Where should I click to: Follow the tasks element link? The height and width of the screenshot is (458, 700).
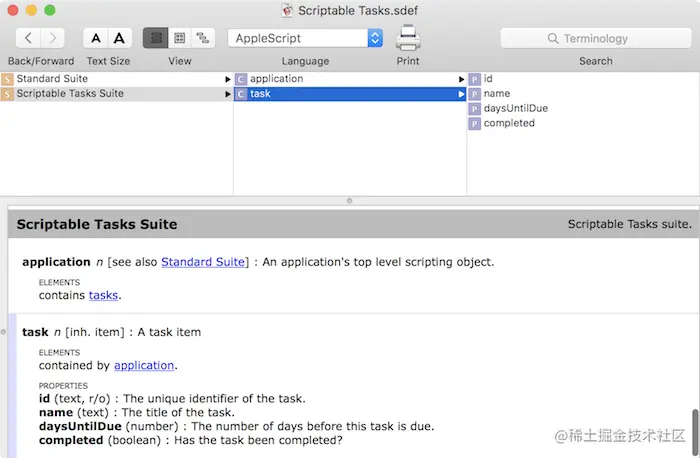(103, 296)
